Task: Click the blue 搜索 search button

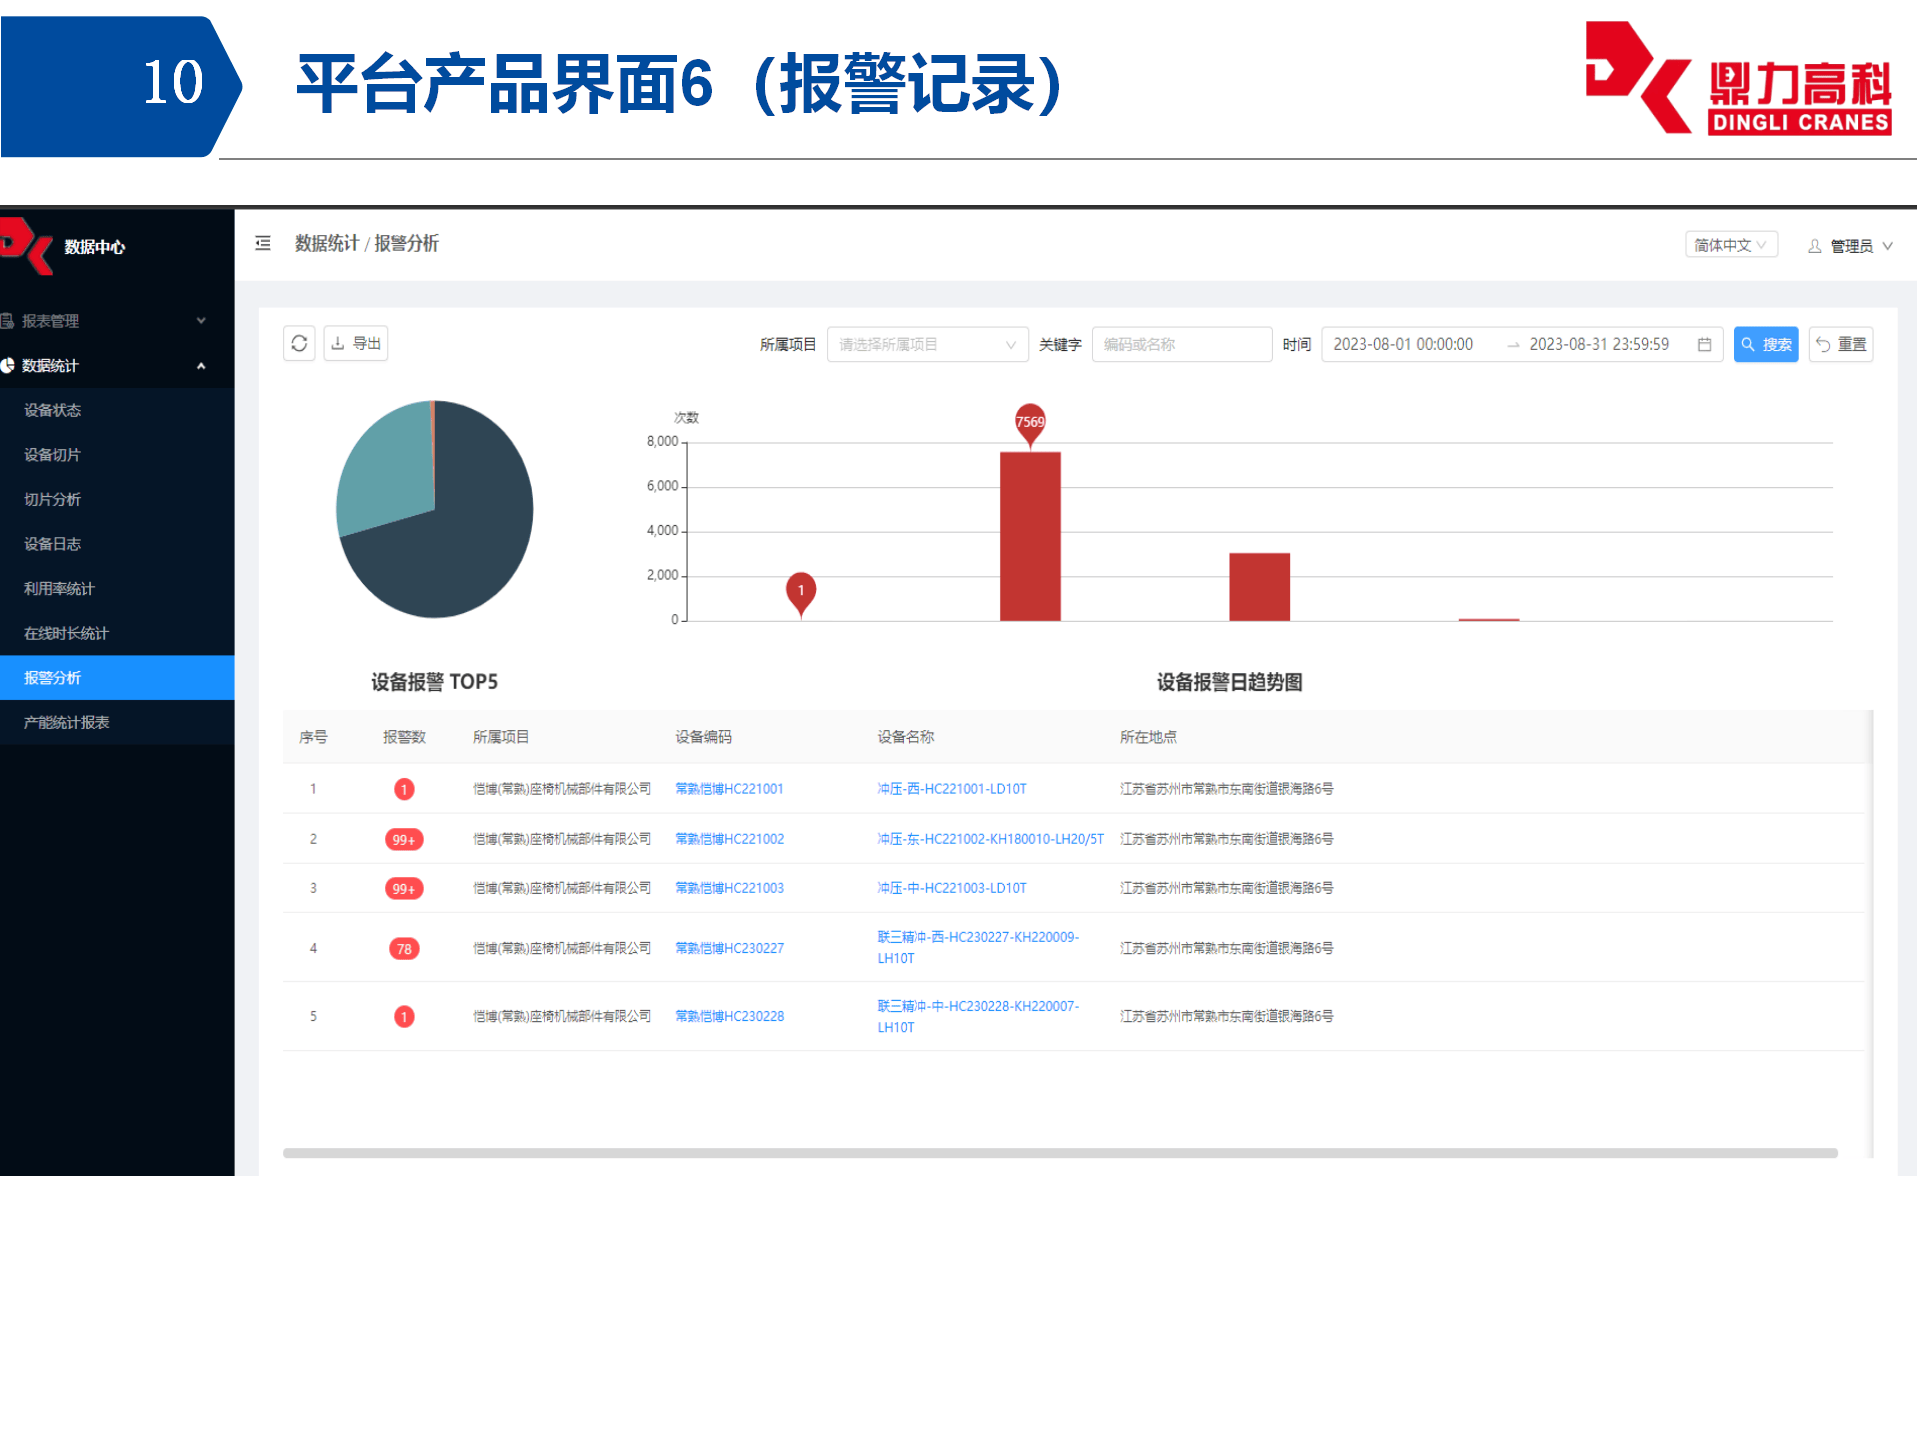Action: tap(1765, 345)
